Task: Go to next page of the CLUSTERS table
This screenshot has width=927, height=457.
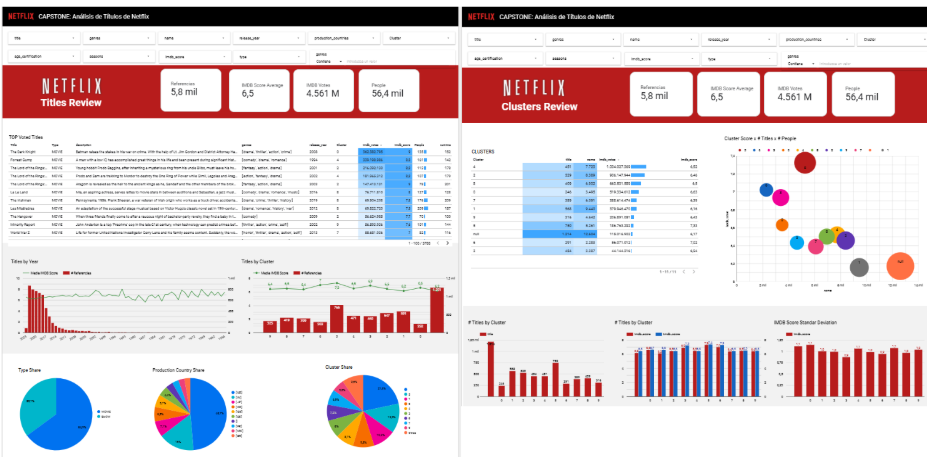Action: coord(693,271)
